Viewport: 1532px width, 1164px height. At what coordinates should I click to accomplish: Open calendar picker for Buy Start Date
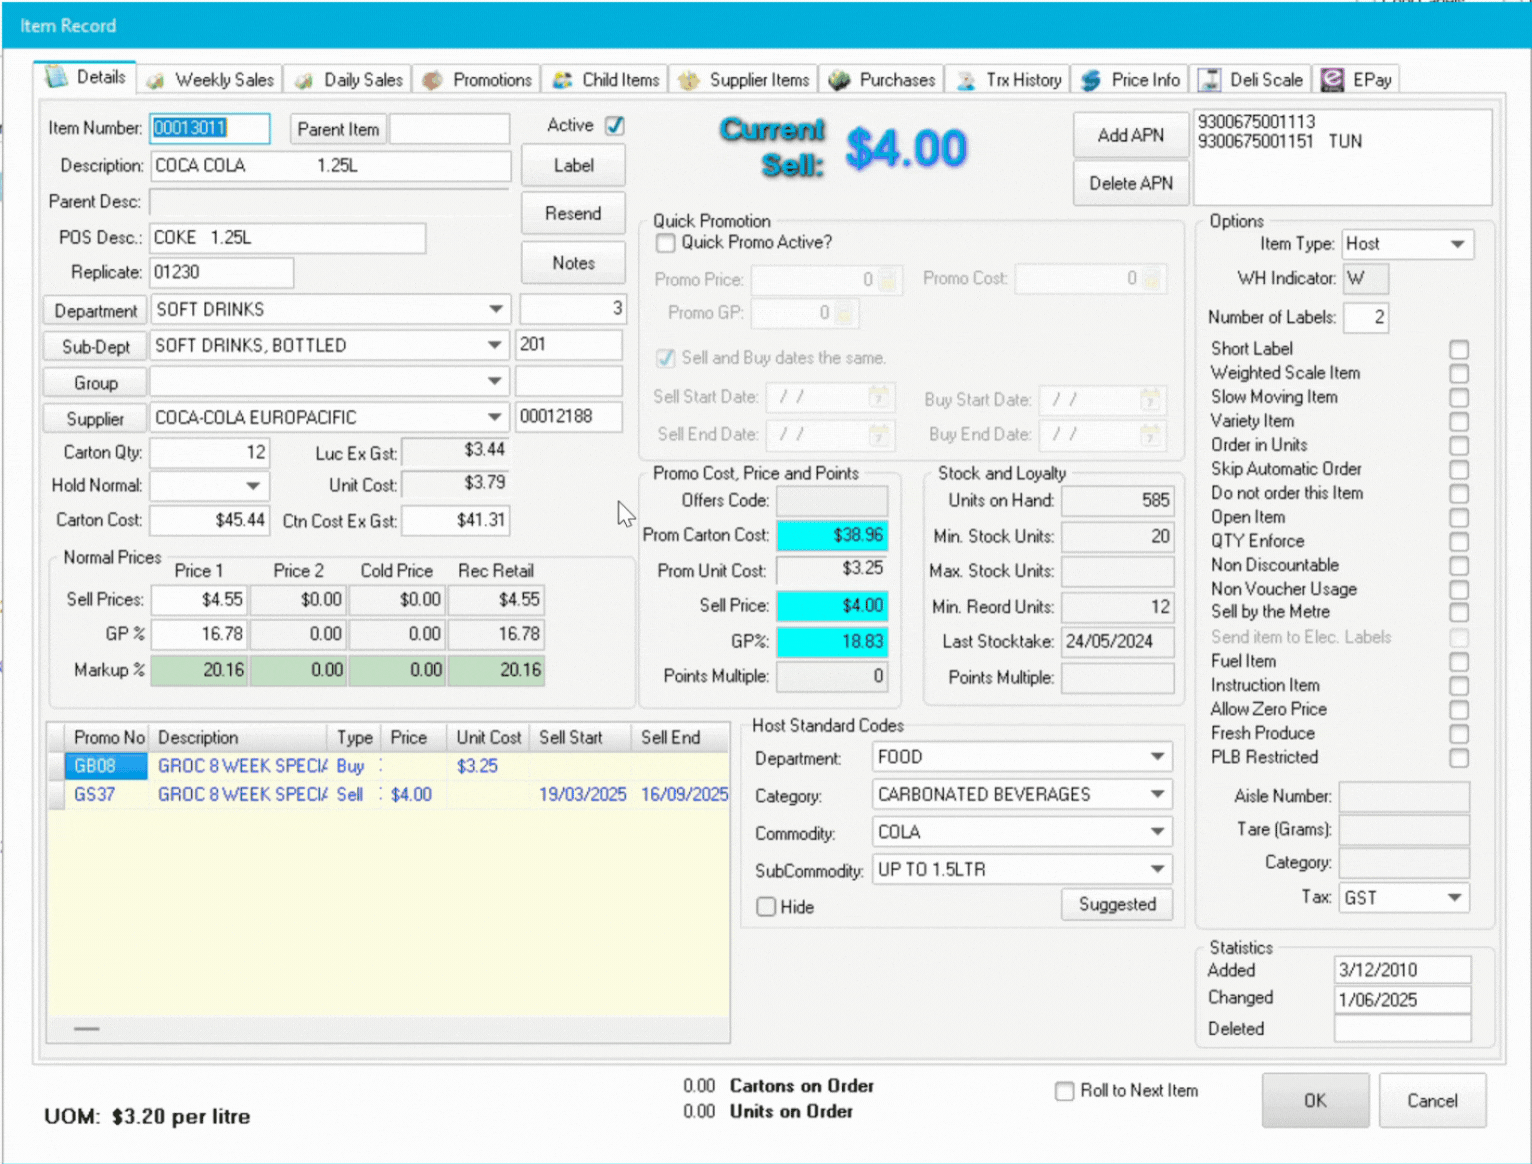tap(1151, 399)
